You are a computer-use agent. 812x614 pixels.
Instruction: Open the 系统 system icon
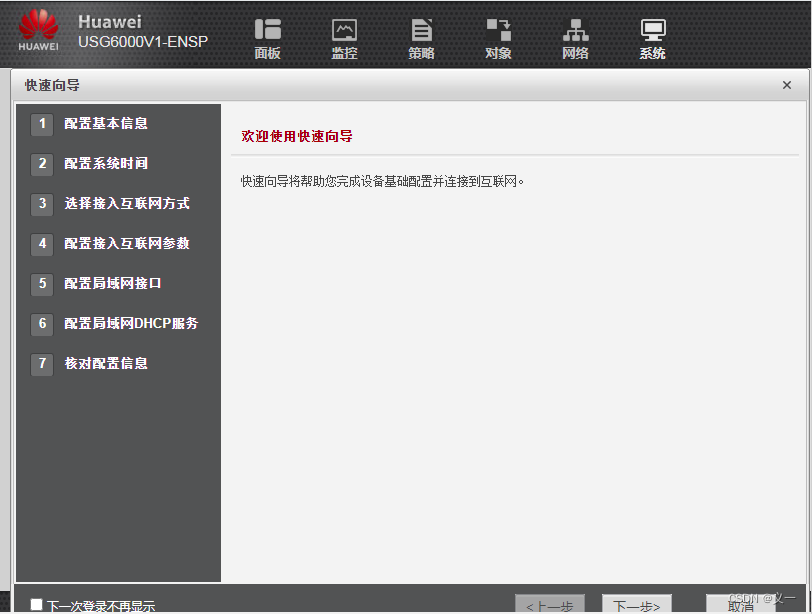tap(652, 39)
